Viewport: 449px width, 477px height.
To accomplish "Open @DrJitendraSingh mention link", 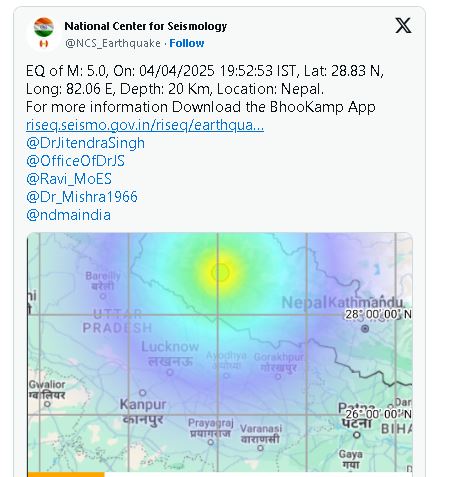I will 85,143.
